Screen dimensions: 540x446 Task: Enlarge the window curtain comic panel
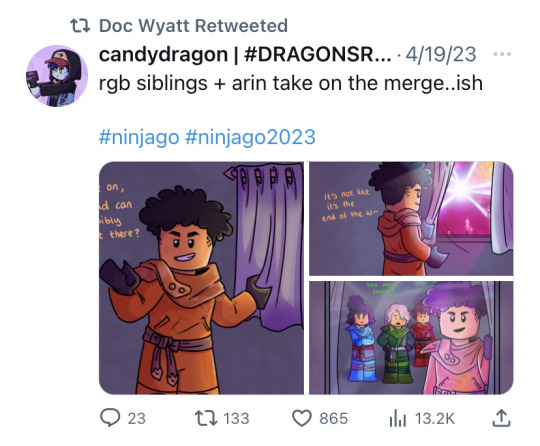[x=411, y=218]
